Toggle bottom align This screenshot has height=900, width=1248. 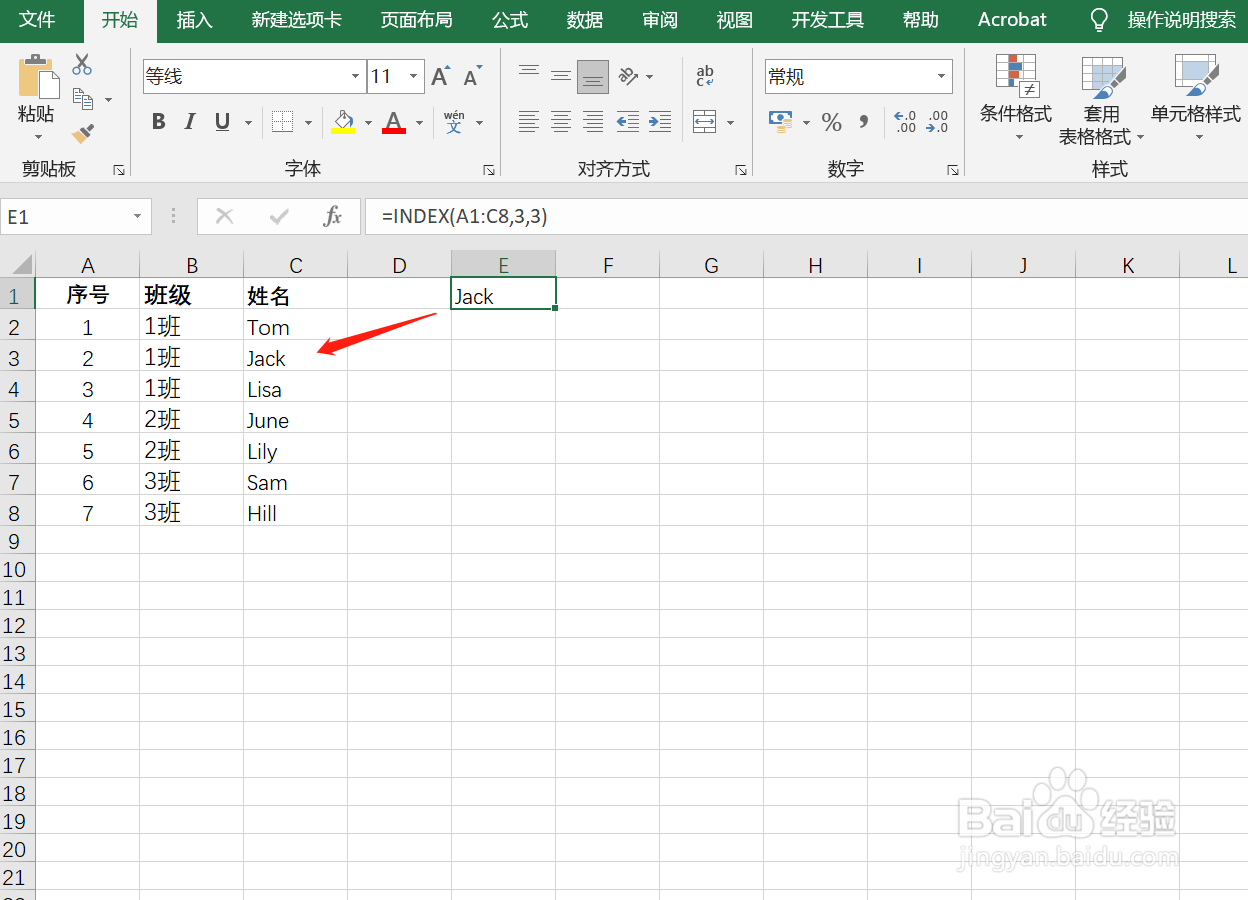click(x=593, y=76)
